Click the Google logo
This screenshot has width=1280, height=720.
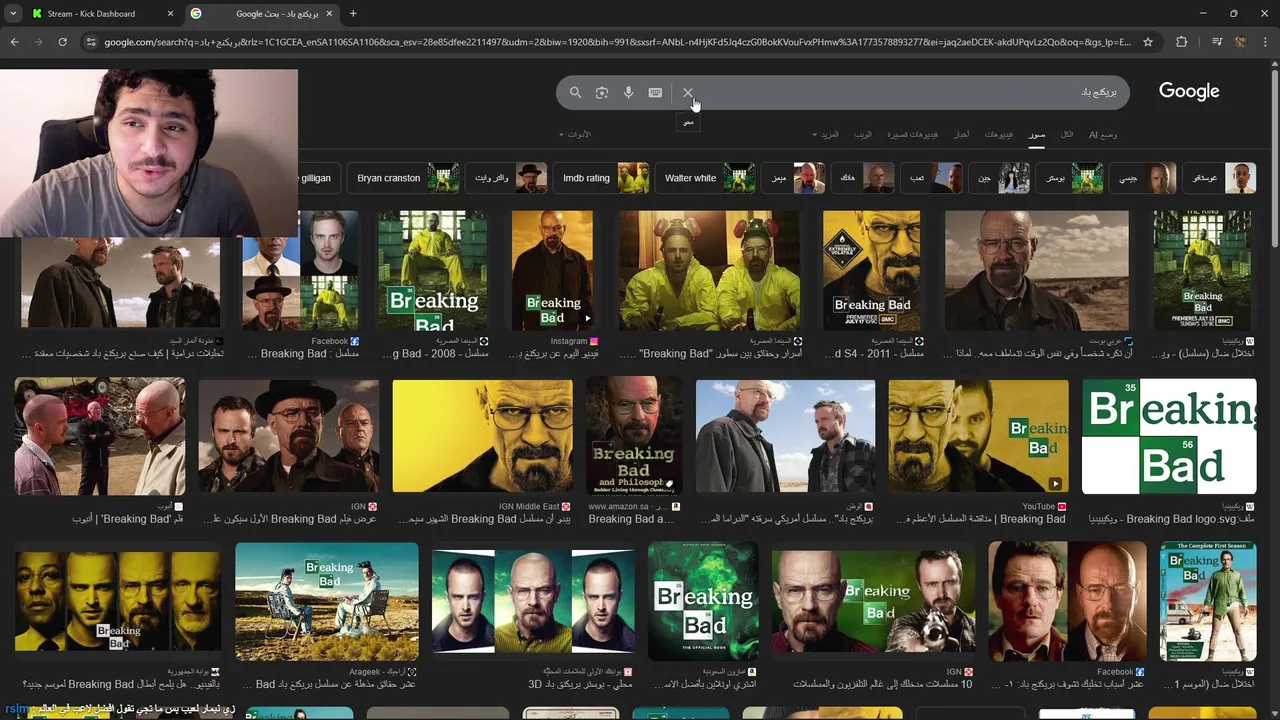[x=1189, y=91]
